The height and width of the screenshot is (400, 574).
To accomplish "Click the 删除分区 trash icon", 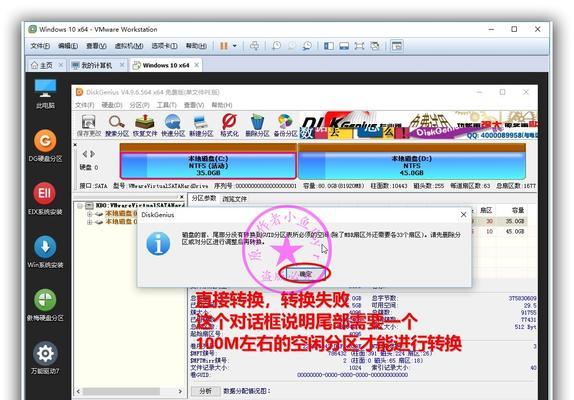I will [257, 125].
